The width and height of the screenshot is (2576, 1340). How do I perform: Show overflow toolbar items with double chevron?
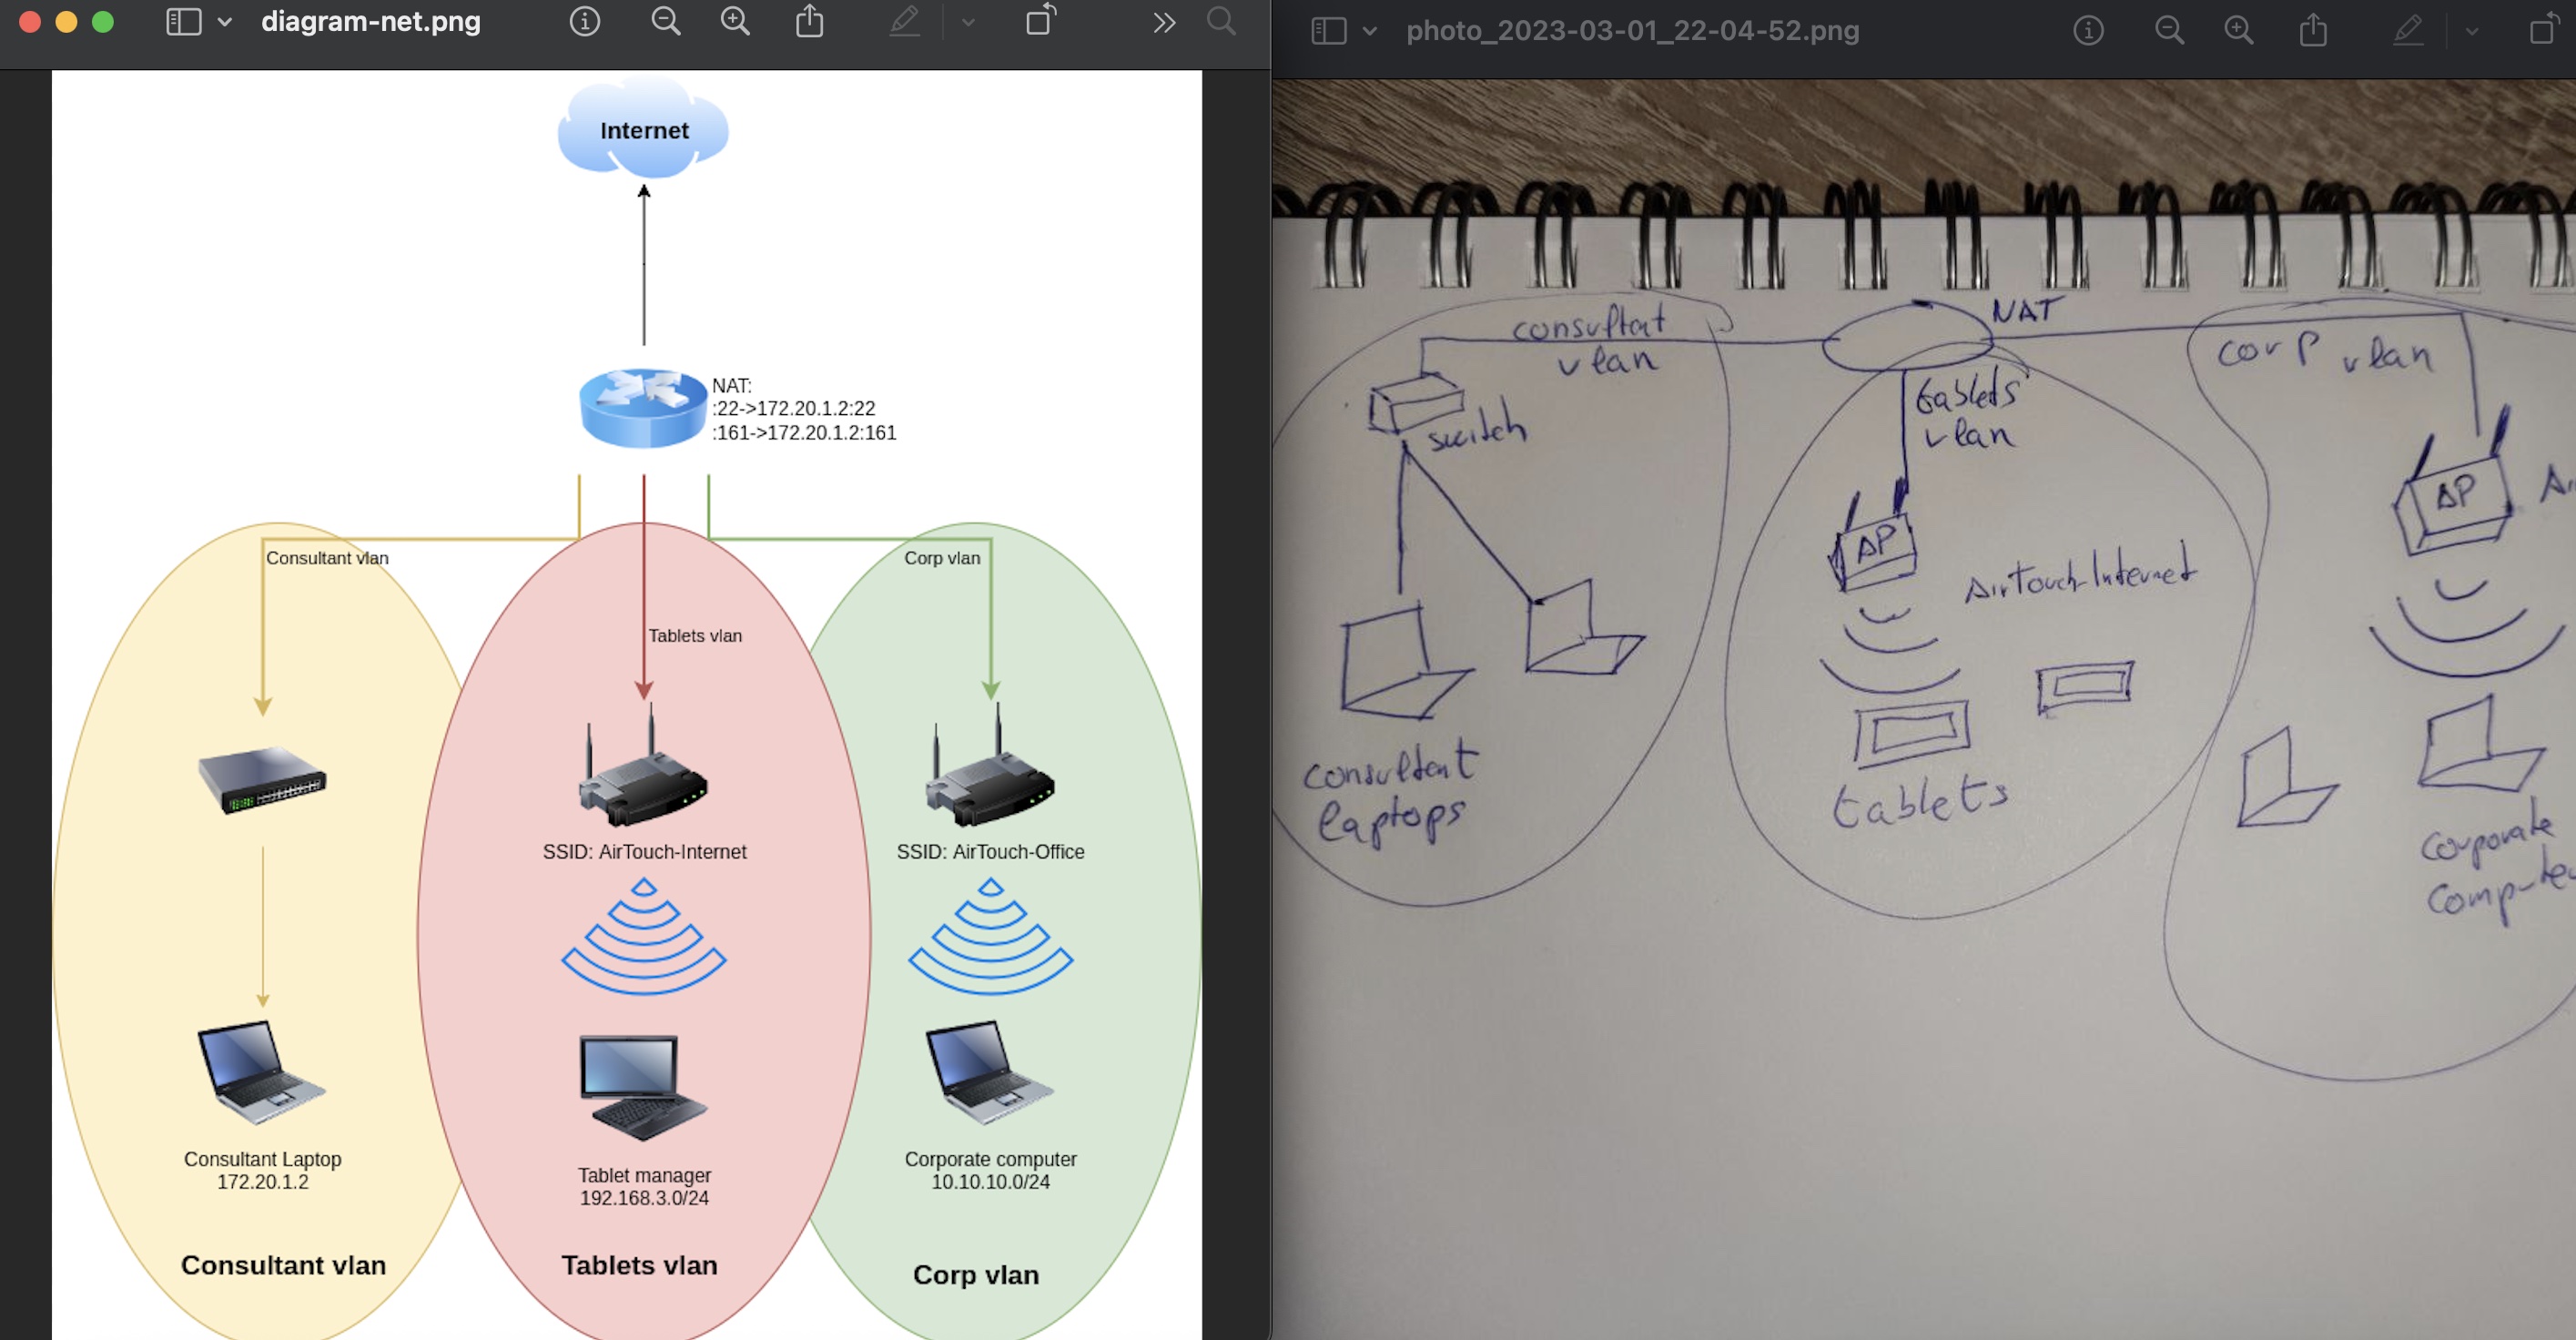[x=1164, y=22]
